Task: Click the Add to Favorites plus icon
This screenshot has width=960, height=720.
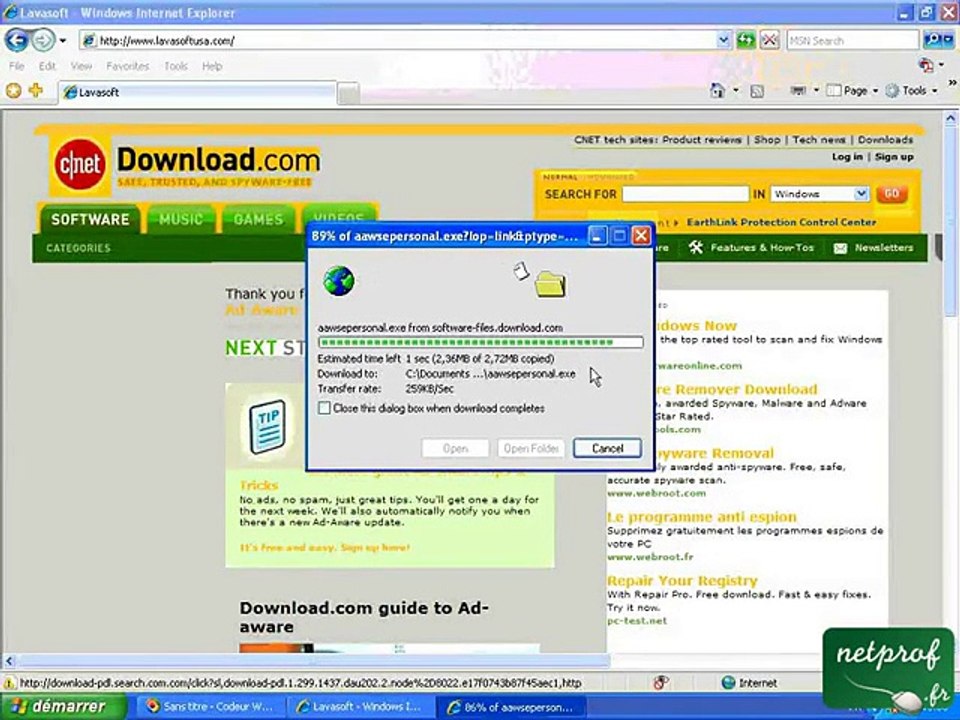Action: click(x=36, y=91)
